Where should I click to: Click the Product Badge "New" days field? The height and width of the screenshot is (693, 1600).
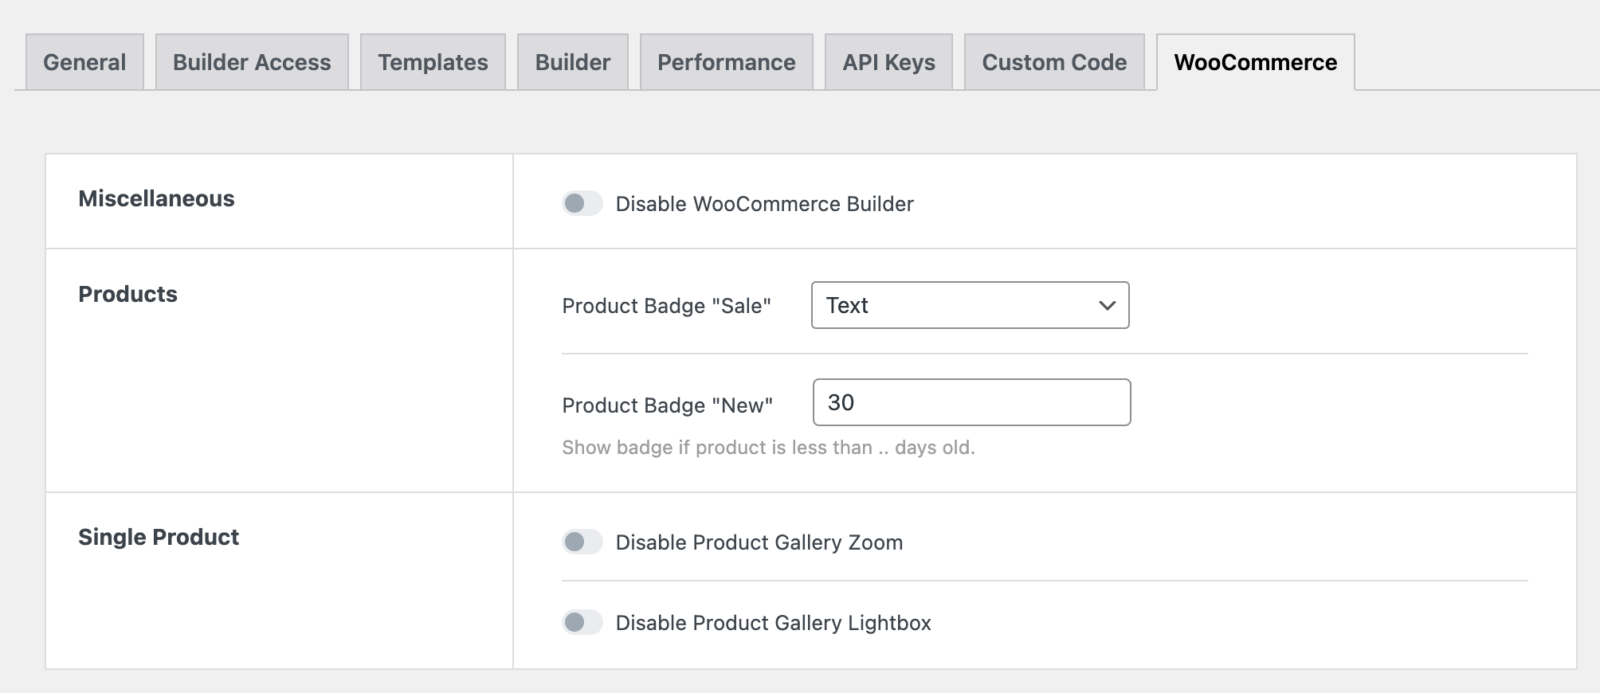(x=971, y=402)
